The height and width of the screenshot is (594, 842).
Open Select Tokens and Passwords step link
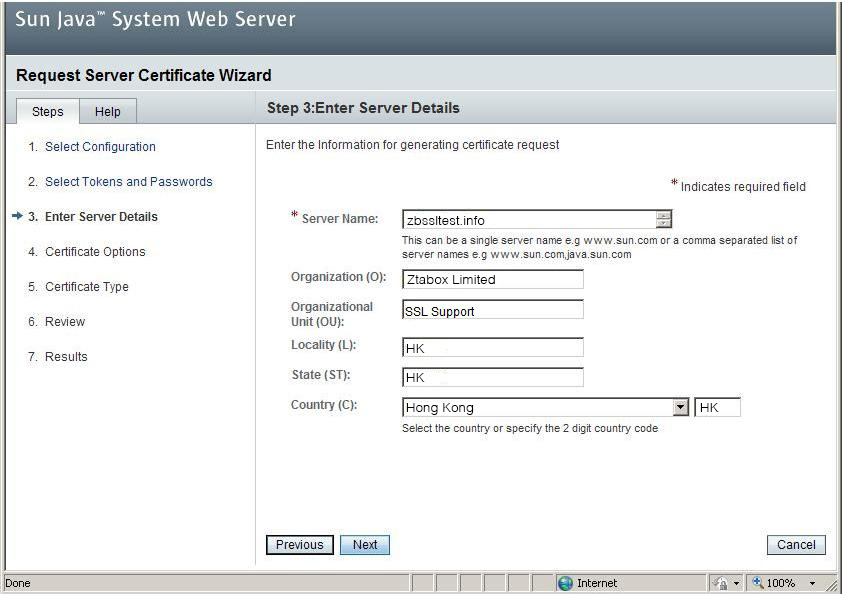click(x=128, y=182)
